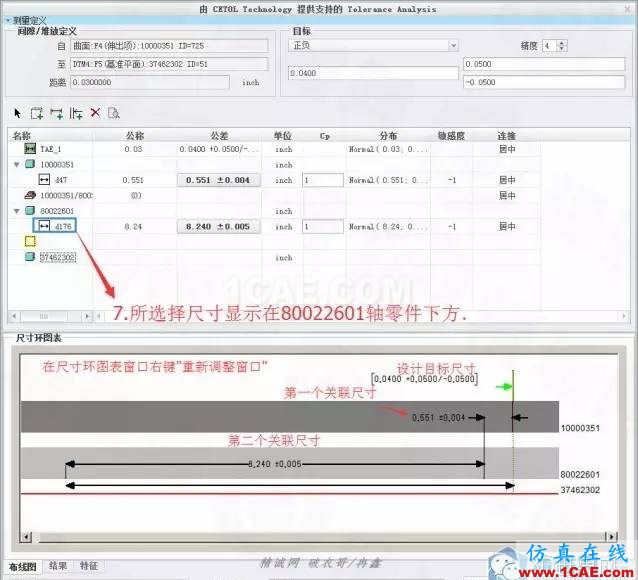Click the 距离 distance field 0.0300000
This screenshot has height=580, width=638.
tap(150, 82)
